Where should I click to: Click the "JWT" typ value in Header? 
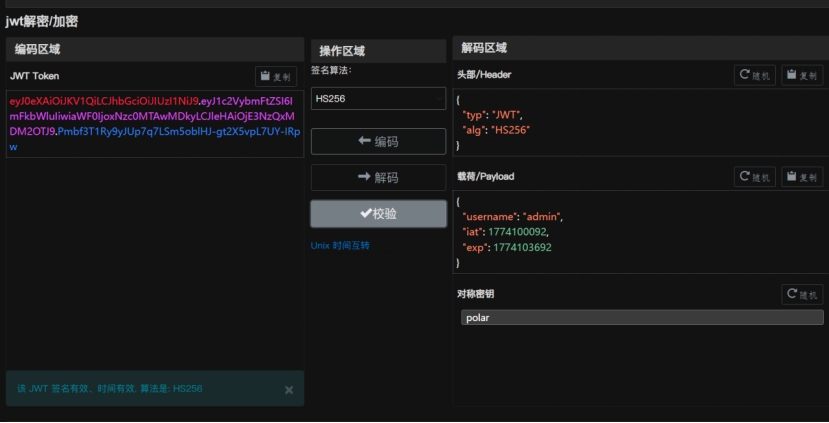pos(506,115)
